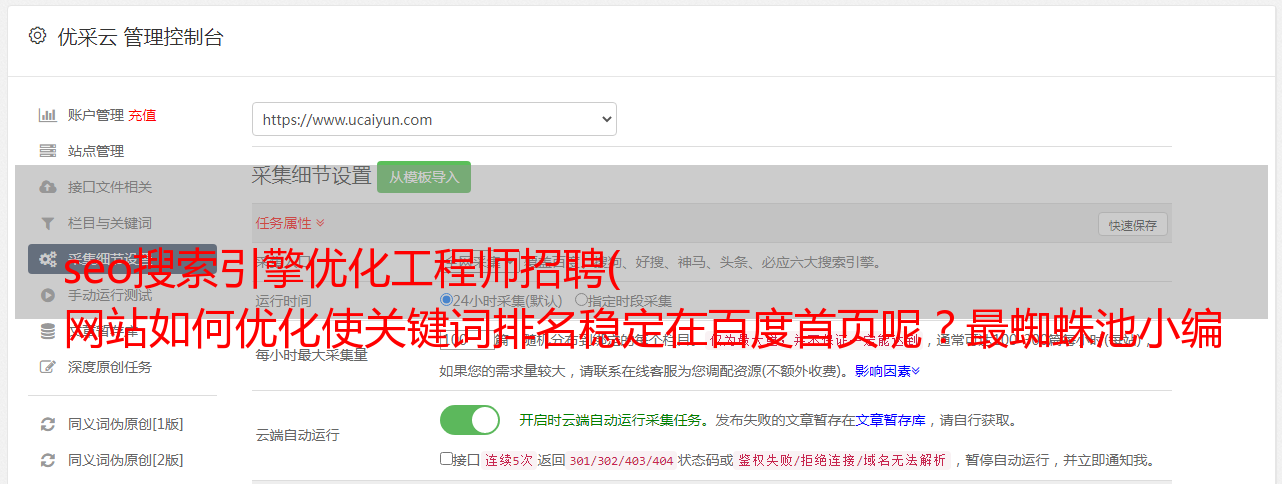Tick the 接口 checkbox

(446, 459)
